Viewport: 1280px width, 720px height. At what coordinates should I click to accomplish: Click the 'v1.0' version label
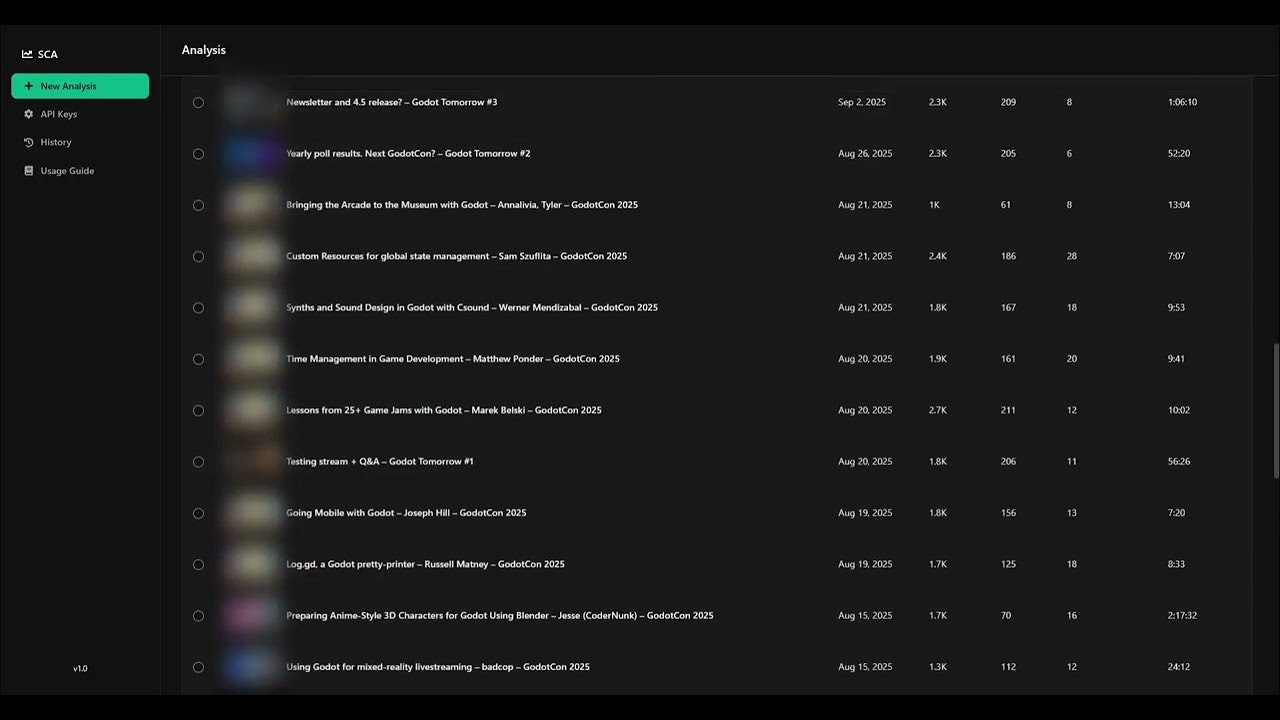coord(80,668)
